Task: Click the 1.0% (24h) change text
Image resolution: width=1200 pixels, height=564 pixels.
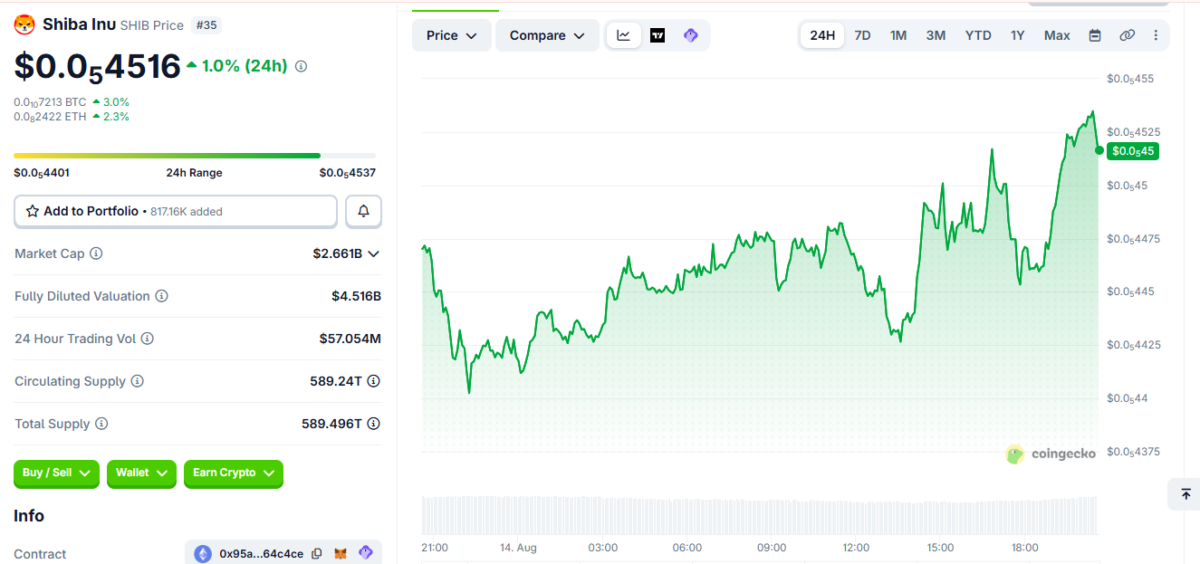Action: coord(244,66)
